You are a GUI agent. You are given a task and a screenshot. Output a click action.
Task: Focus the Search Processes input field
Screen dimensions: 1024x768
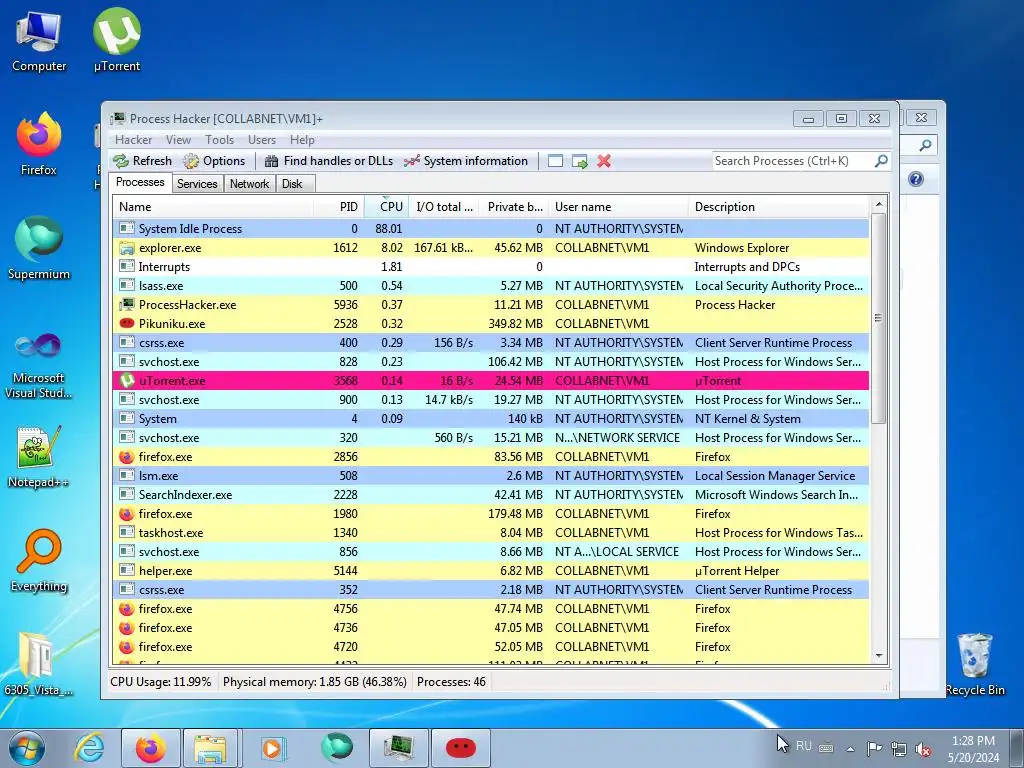(793, 161)
